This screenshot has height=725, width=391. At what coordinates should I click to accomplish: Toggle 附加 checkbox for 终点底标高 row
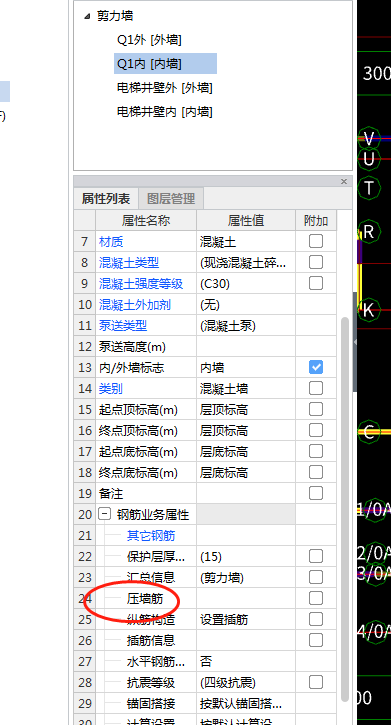[x=316, y=472]
